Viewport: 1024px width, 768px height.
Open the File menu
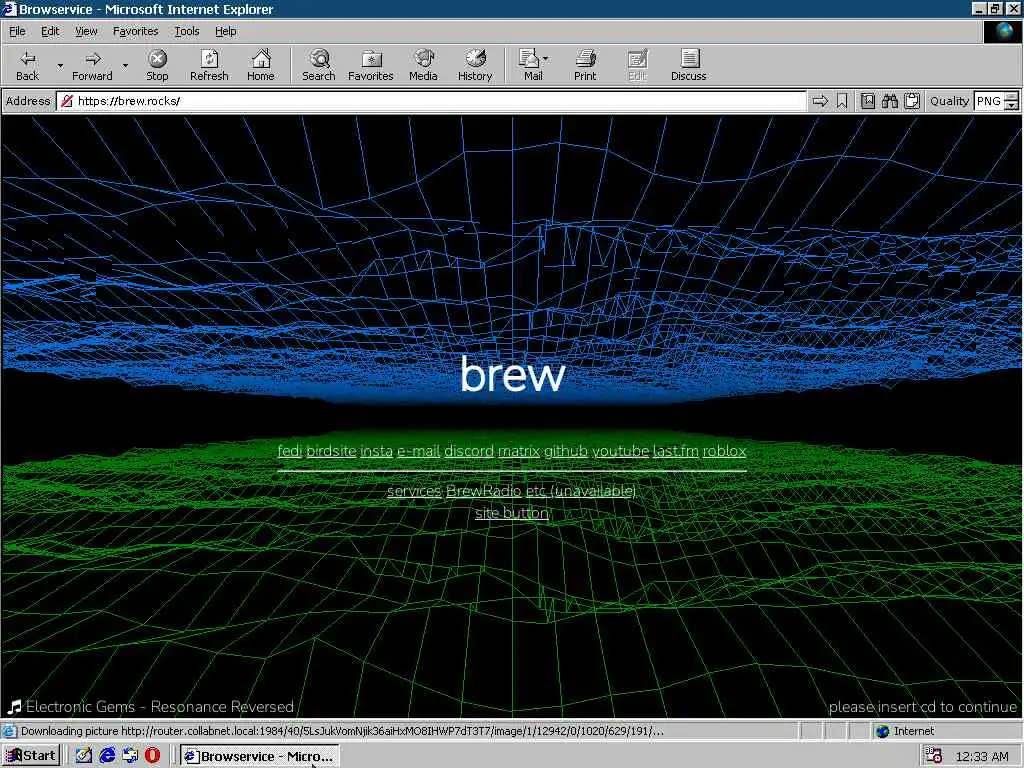17,31
